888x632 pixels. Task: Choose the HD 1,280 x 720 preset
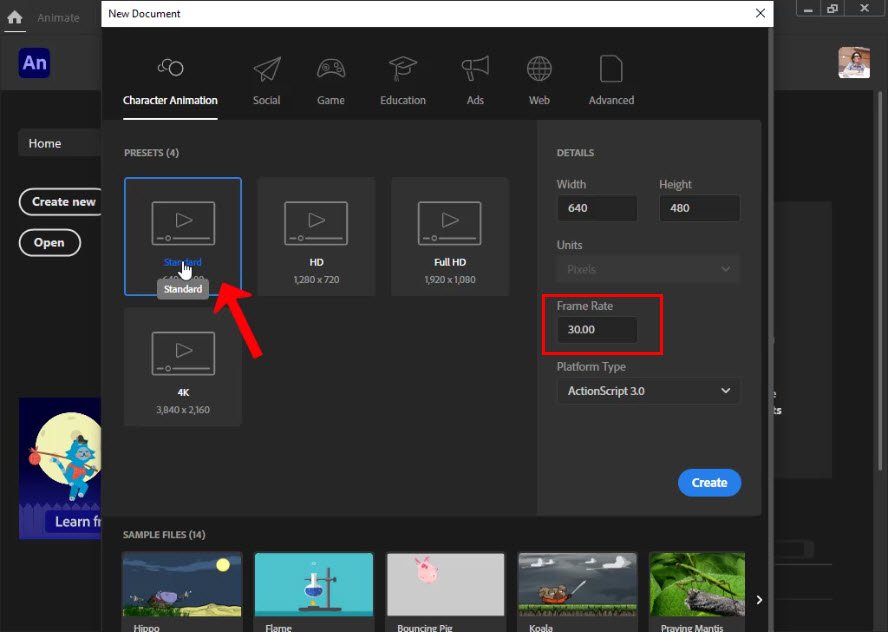tap(316, 236)
